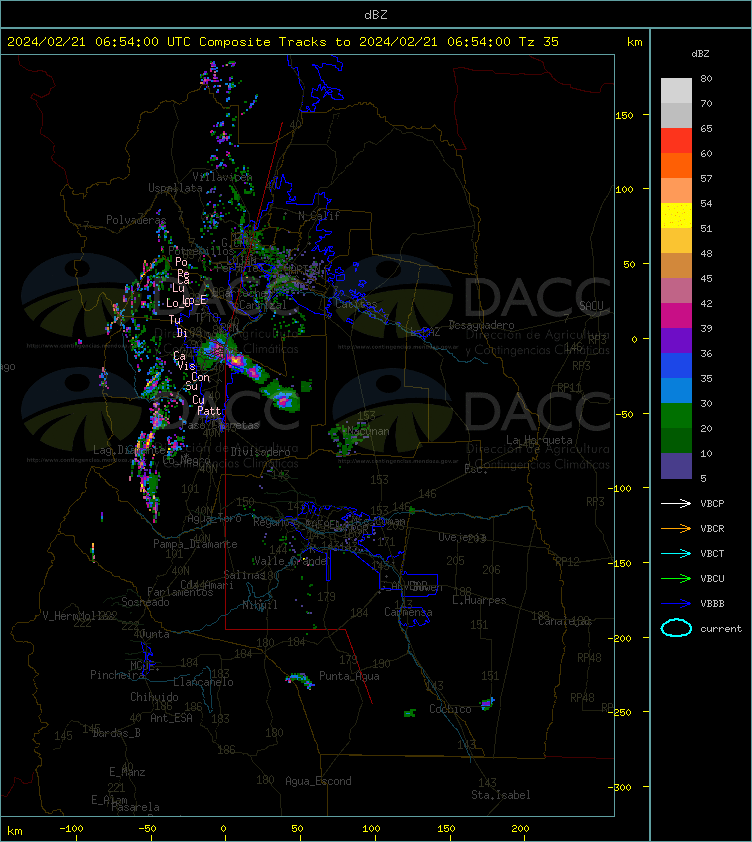Viewport: 752px width, 842px height.
Task: Click the 'VBCT' legend label
Action: (712, 554)
